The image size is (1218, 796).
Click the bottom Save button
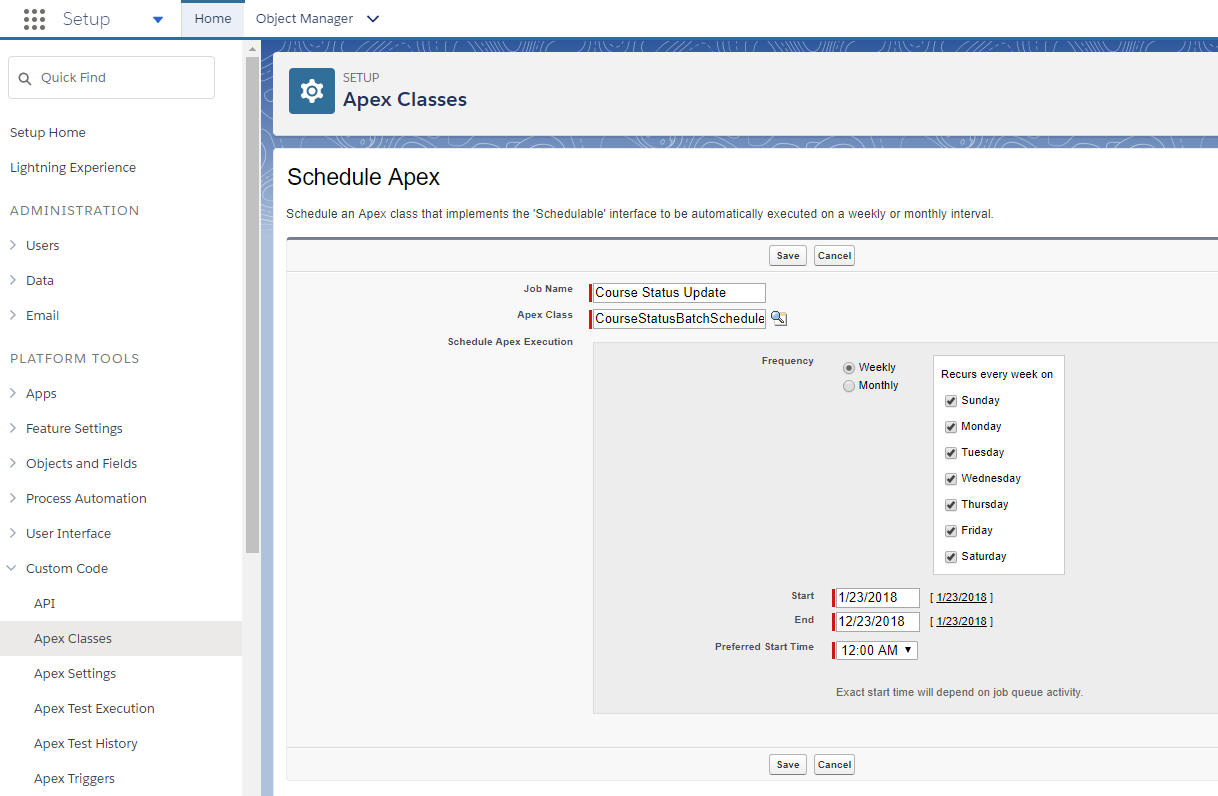[788, 764]
